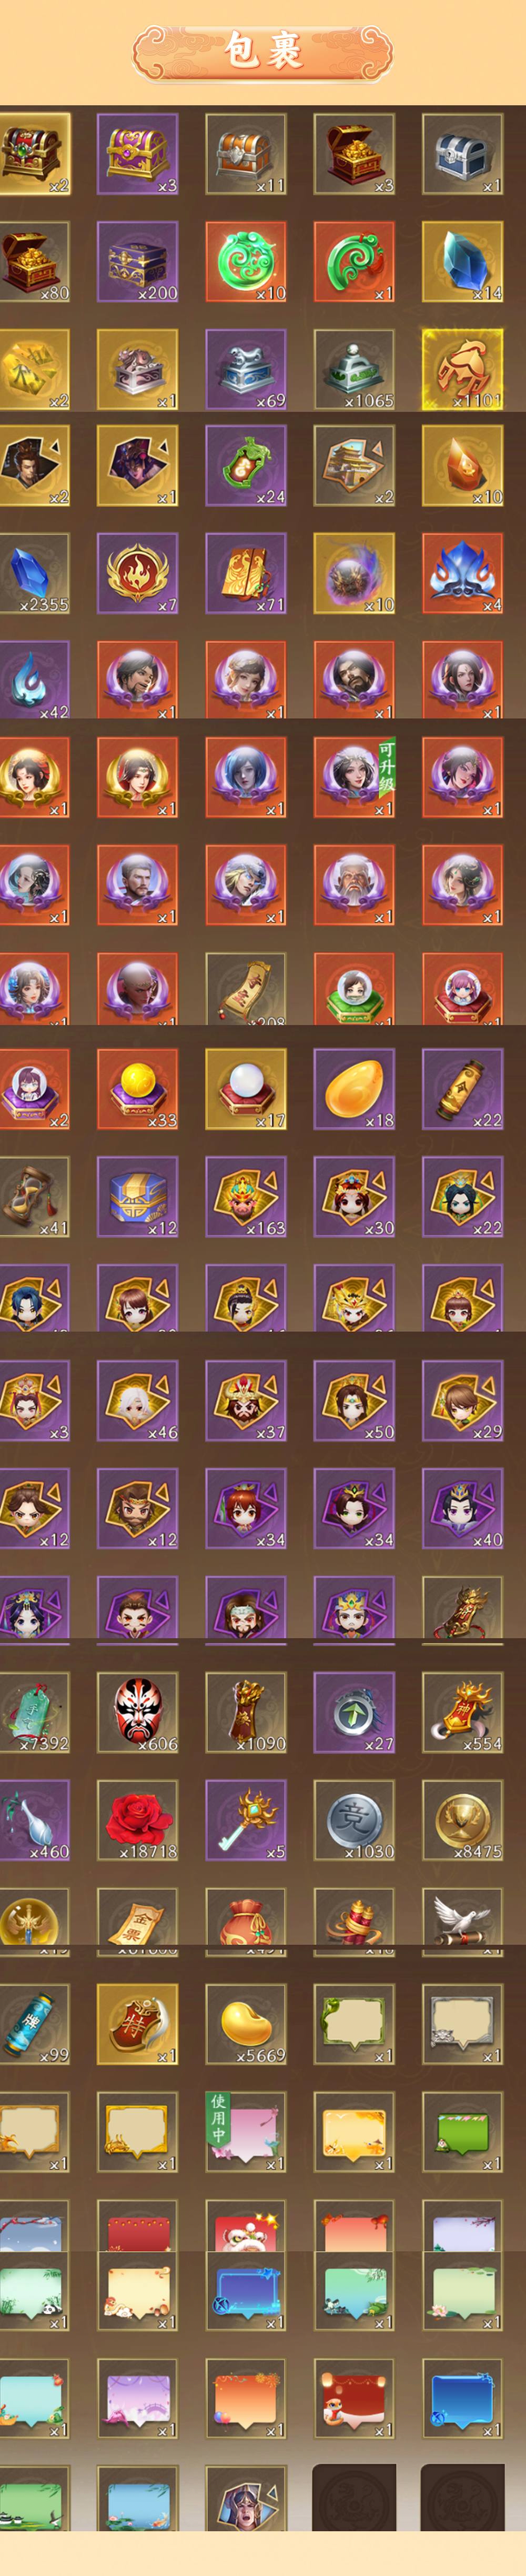The image size is (526, 2576).
Task: Open the opera mask item x606
Action: click(138, 1712)
